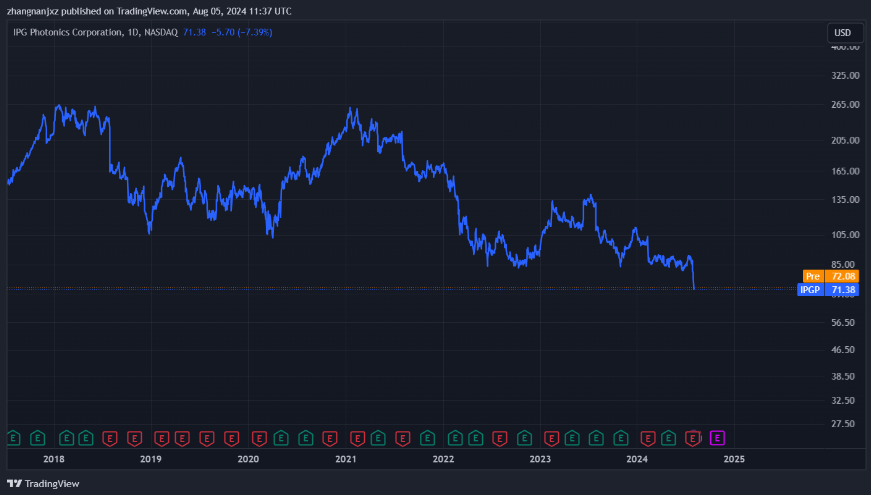Click the 165.00 price axis label
Screen dimensions: 871x495
click(845, 171)
